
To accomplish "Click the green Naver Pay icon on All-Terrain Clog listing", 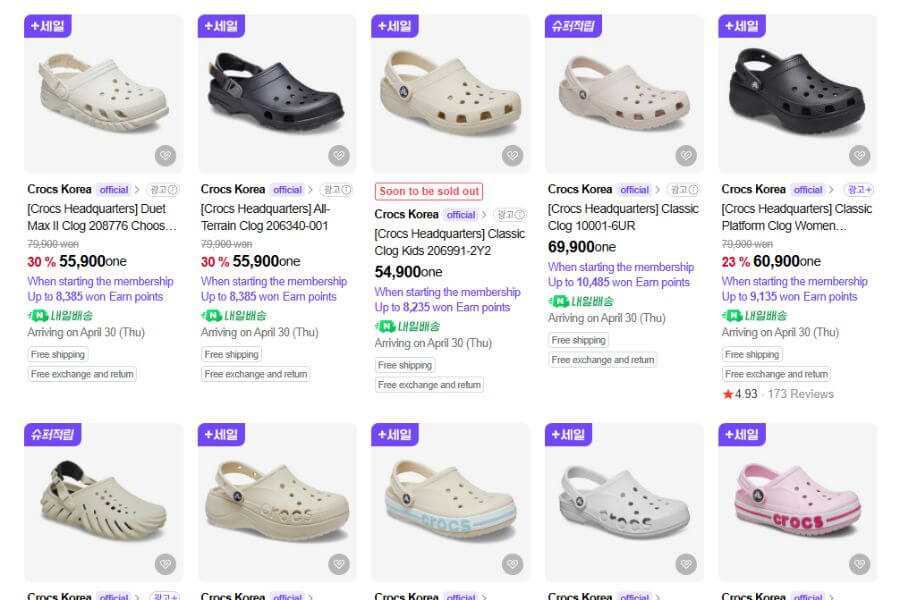I will tap(213, 316).
